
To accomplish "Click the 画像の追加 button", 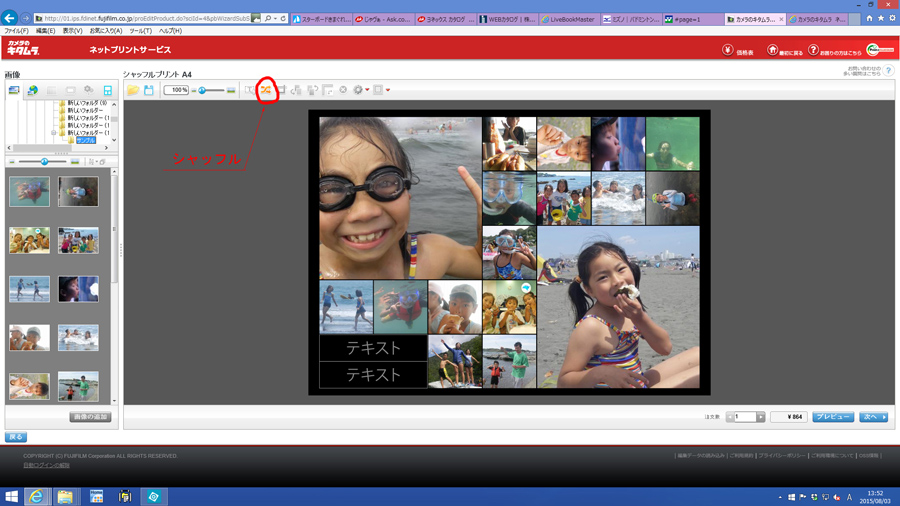I will pos(90,417).
